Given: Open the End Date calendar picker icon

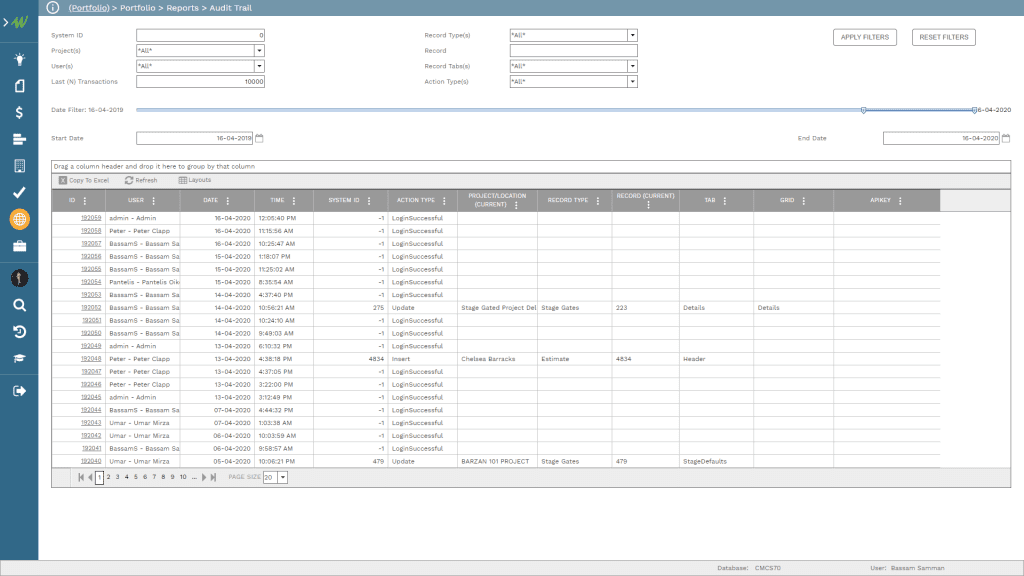Looking at the screenshot, I should pyautogui.click(x=1006, y=138).
